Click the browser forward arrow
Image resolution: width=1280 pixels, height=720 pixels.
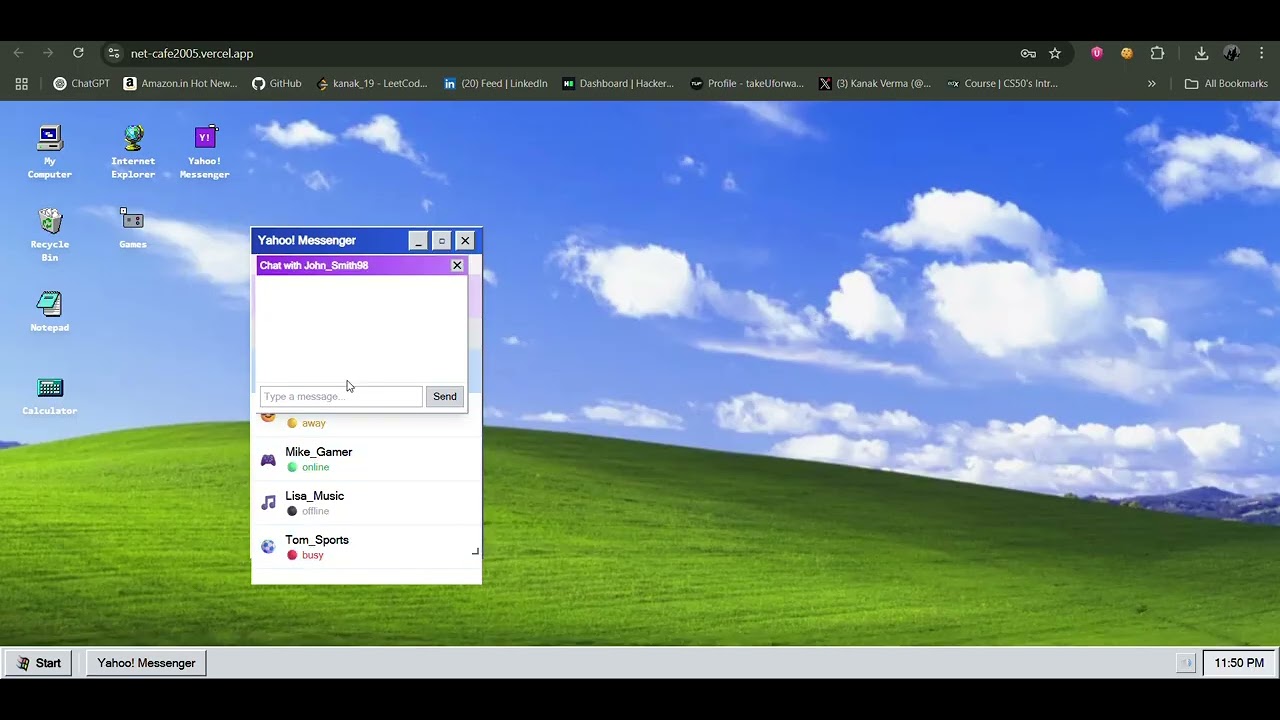48,53
